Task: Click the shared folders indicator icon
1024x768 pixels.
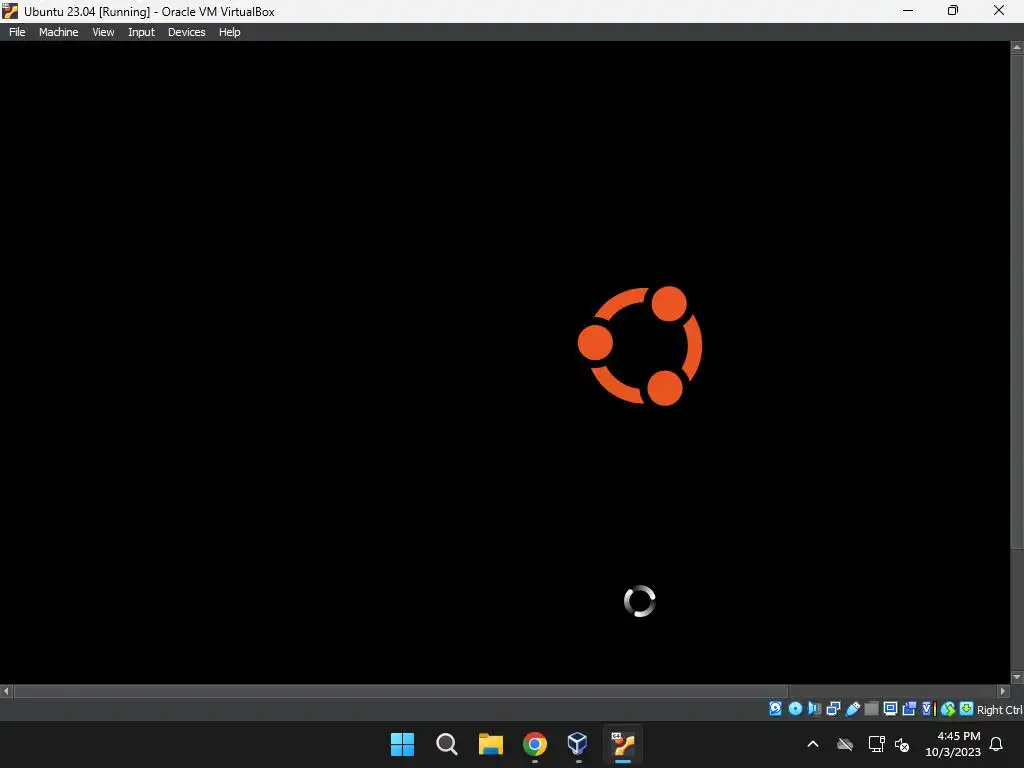Action: [871, 709]
